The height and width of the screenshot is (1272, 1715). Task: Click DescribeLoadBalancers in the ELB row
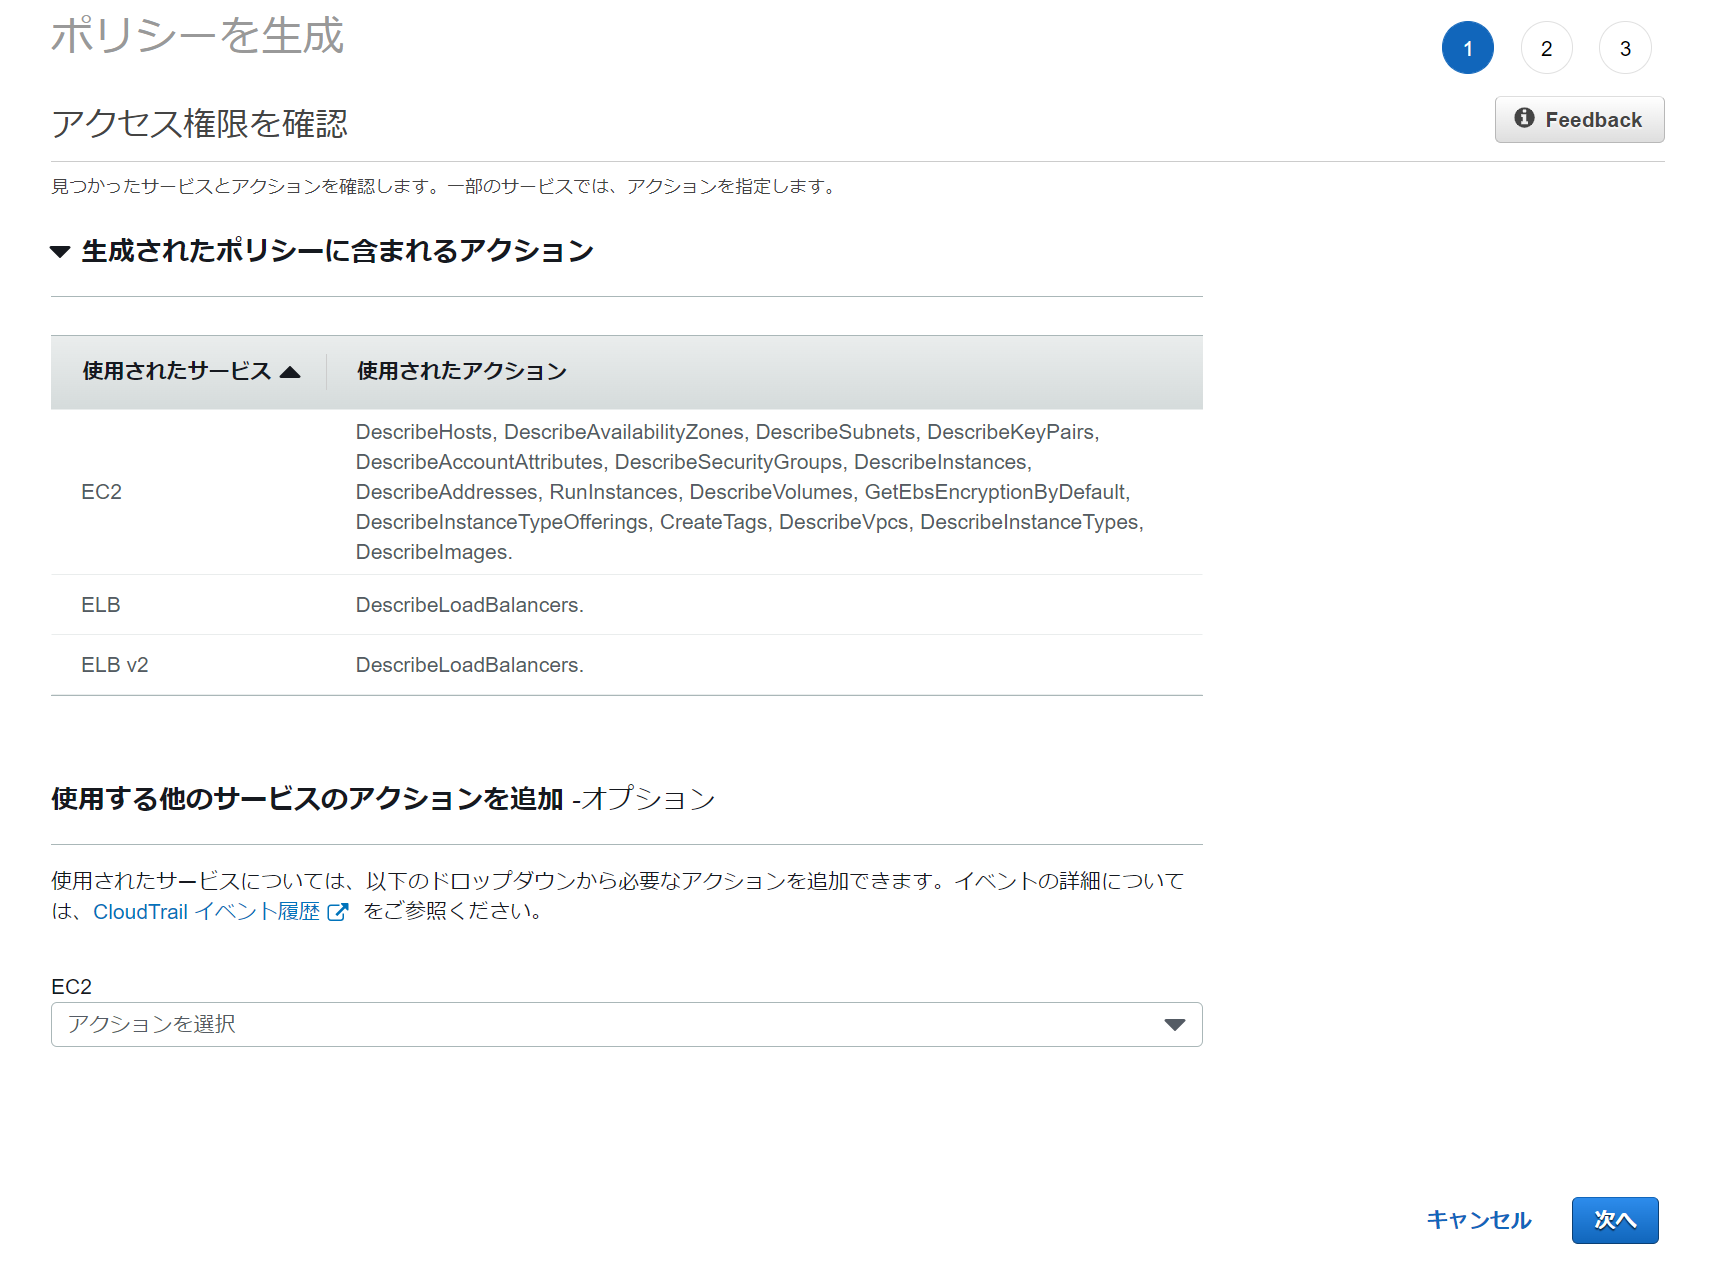[469, 605]
